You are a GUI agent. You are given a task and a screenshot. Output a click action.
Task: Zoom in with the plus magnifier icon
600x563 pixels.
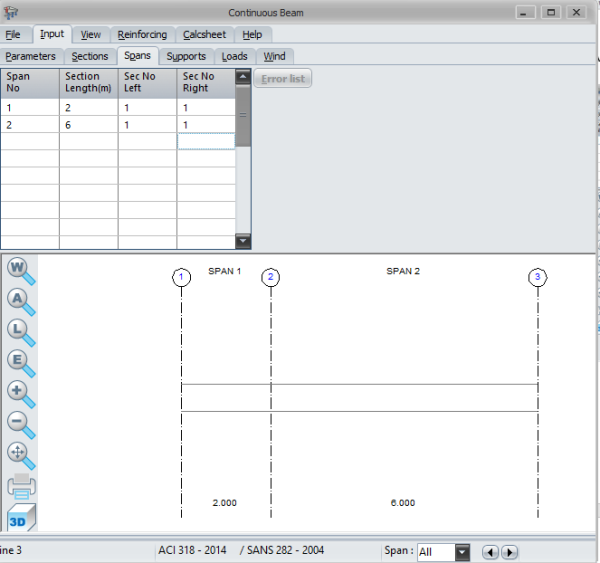tap(20, 393)
